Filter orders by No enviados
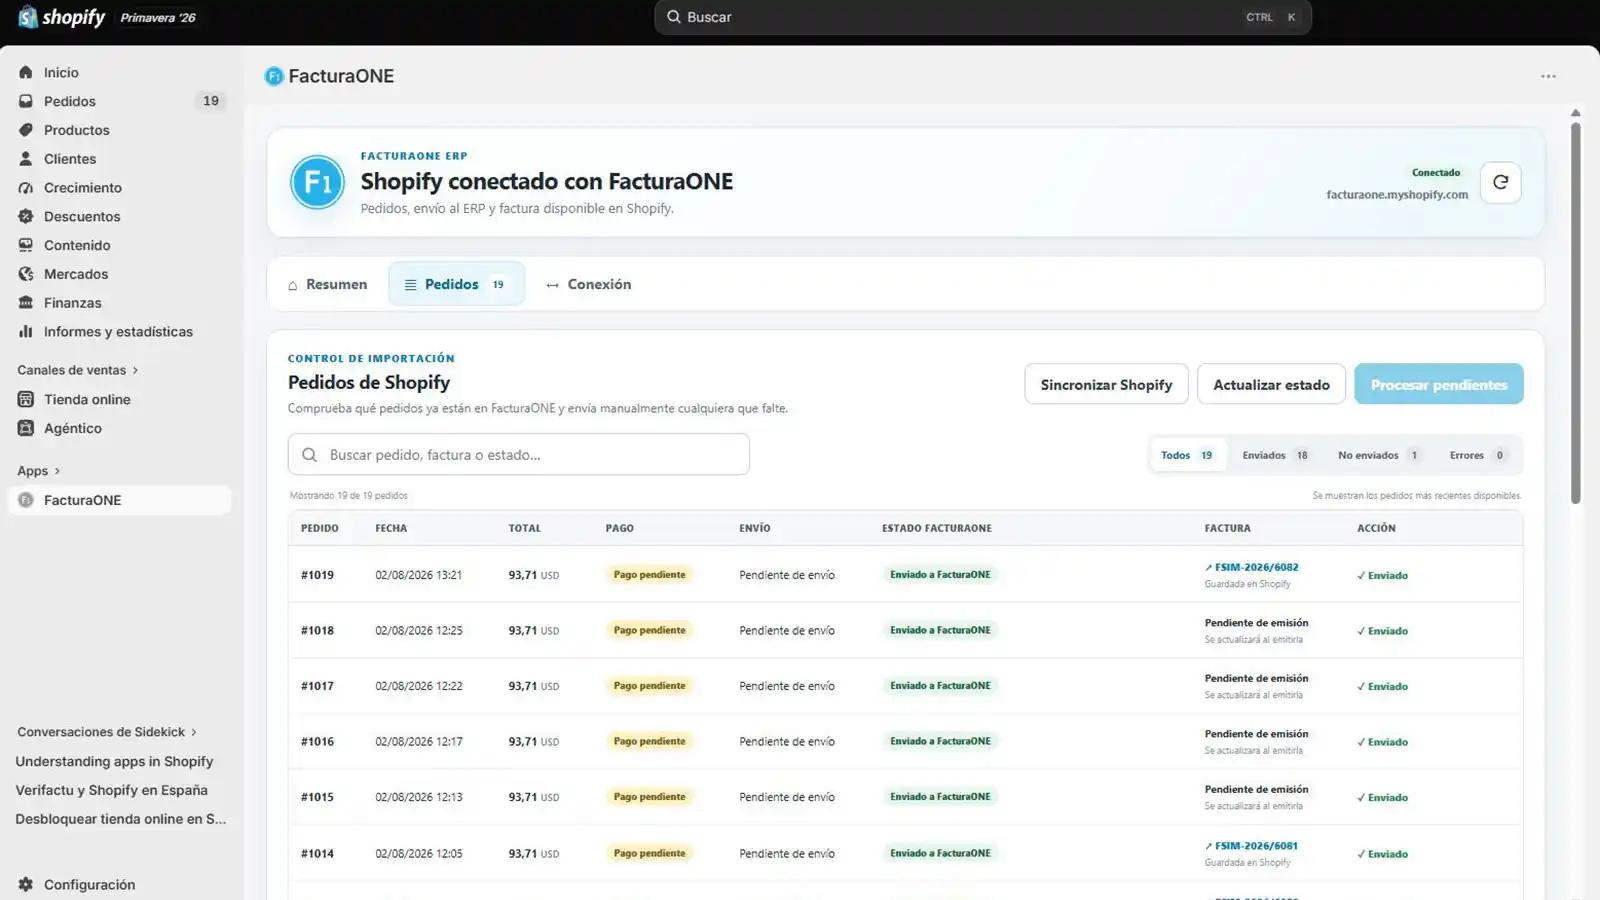 1380,455
